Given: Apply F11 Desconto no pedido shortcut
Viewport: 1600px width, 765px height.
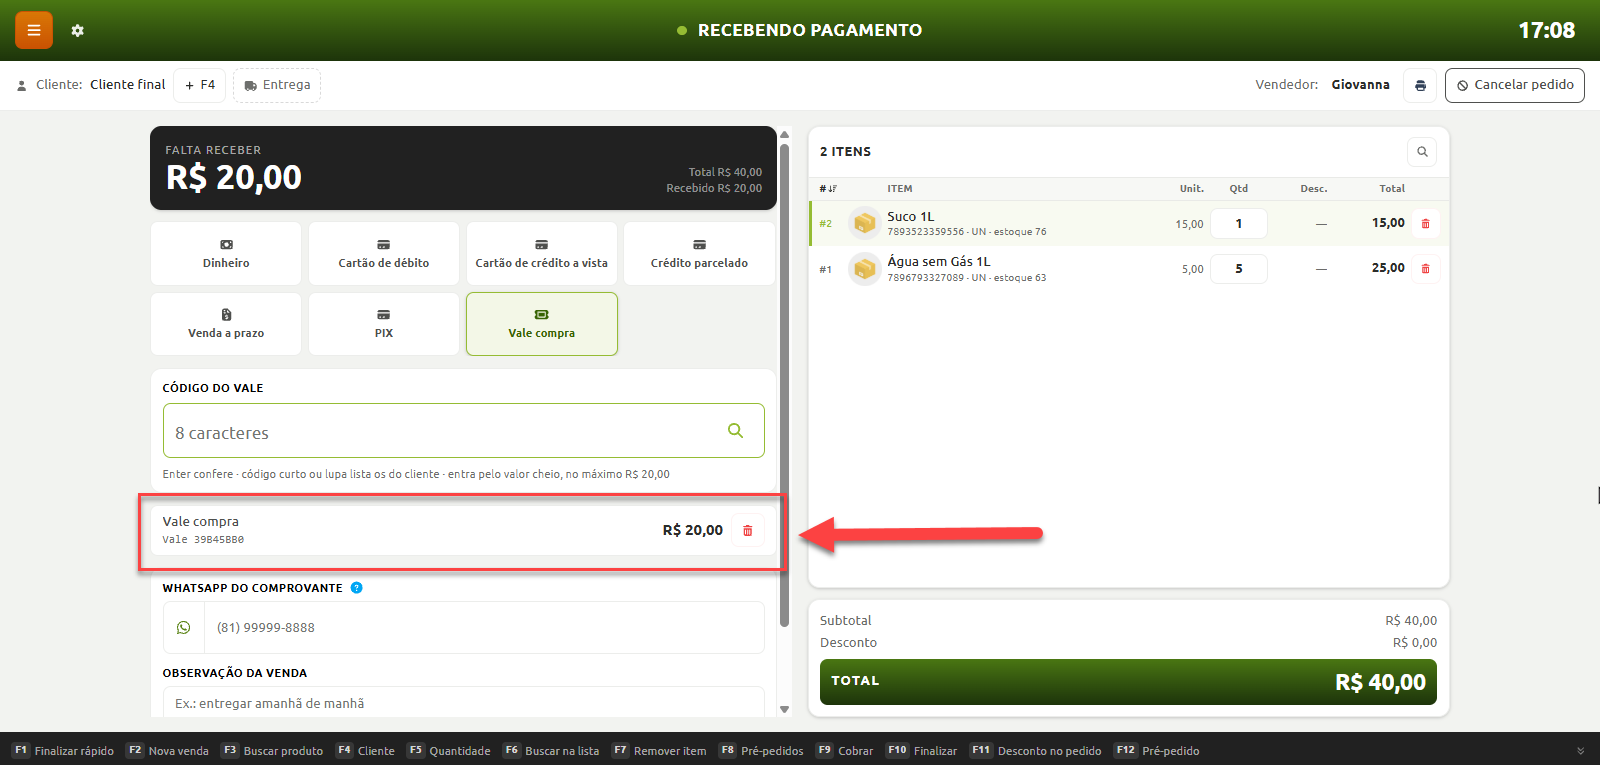Looking at the screenshot, I should 1036,751.
